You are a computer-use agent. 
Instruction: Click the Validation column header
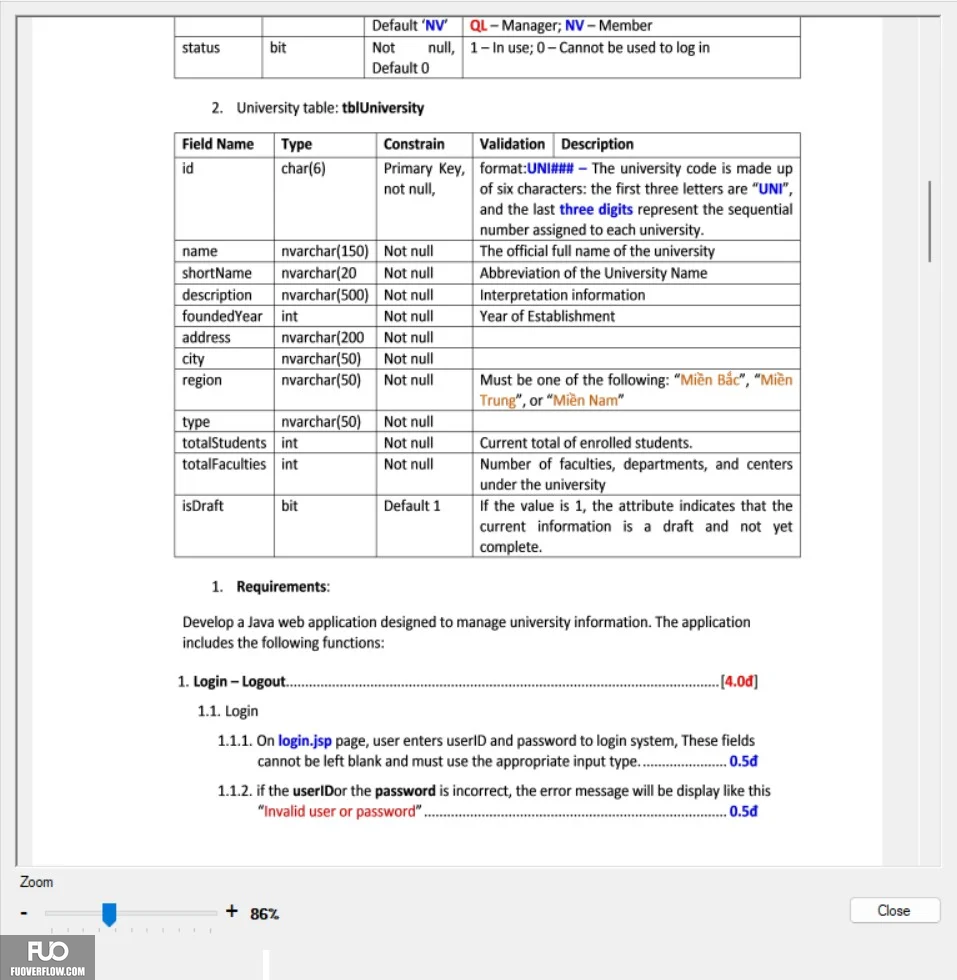(513, 144)
